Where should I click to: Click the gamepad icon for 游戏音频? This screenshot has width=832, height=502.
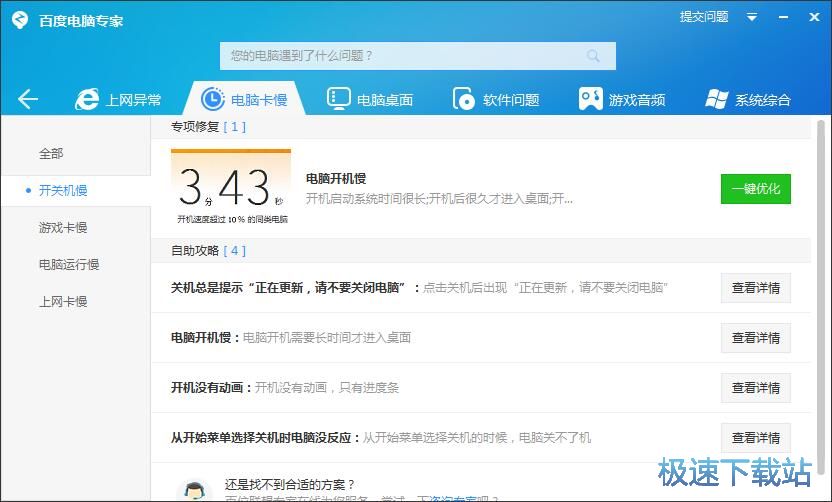[x=590, y=99]
